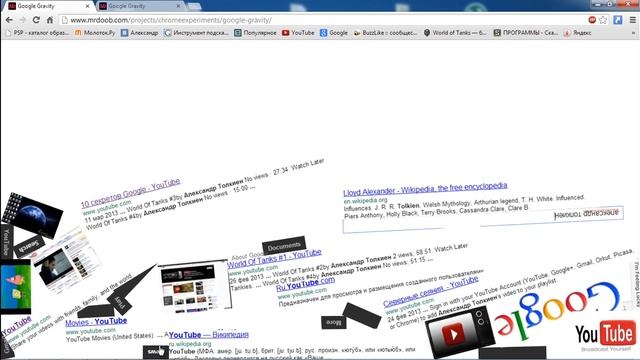640x360 pixels.
Task: Click the black Documents button
Action: tap(284, 246)
